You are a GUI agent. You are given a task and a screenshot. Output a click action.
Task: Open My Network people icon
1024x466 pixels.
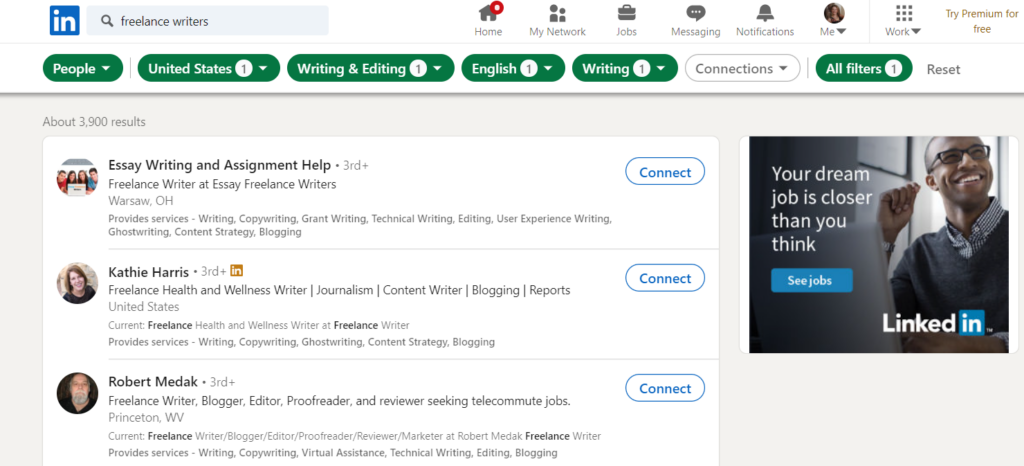point(558,14)
